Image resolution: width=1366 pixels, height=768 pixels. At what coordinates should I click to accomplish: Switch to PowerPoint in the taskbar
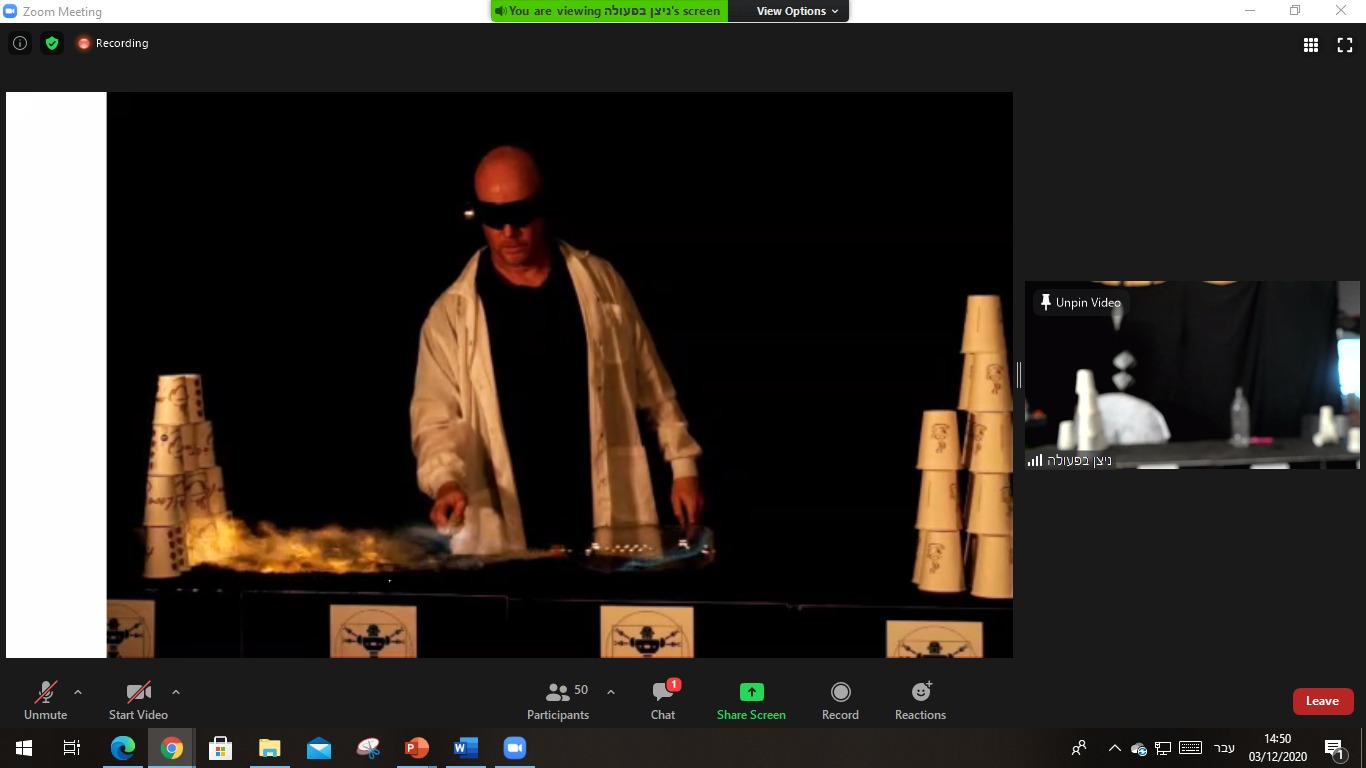pos(417,748)
